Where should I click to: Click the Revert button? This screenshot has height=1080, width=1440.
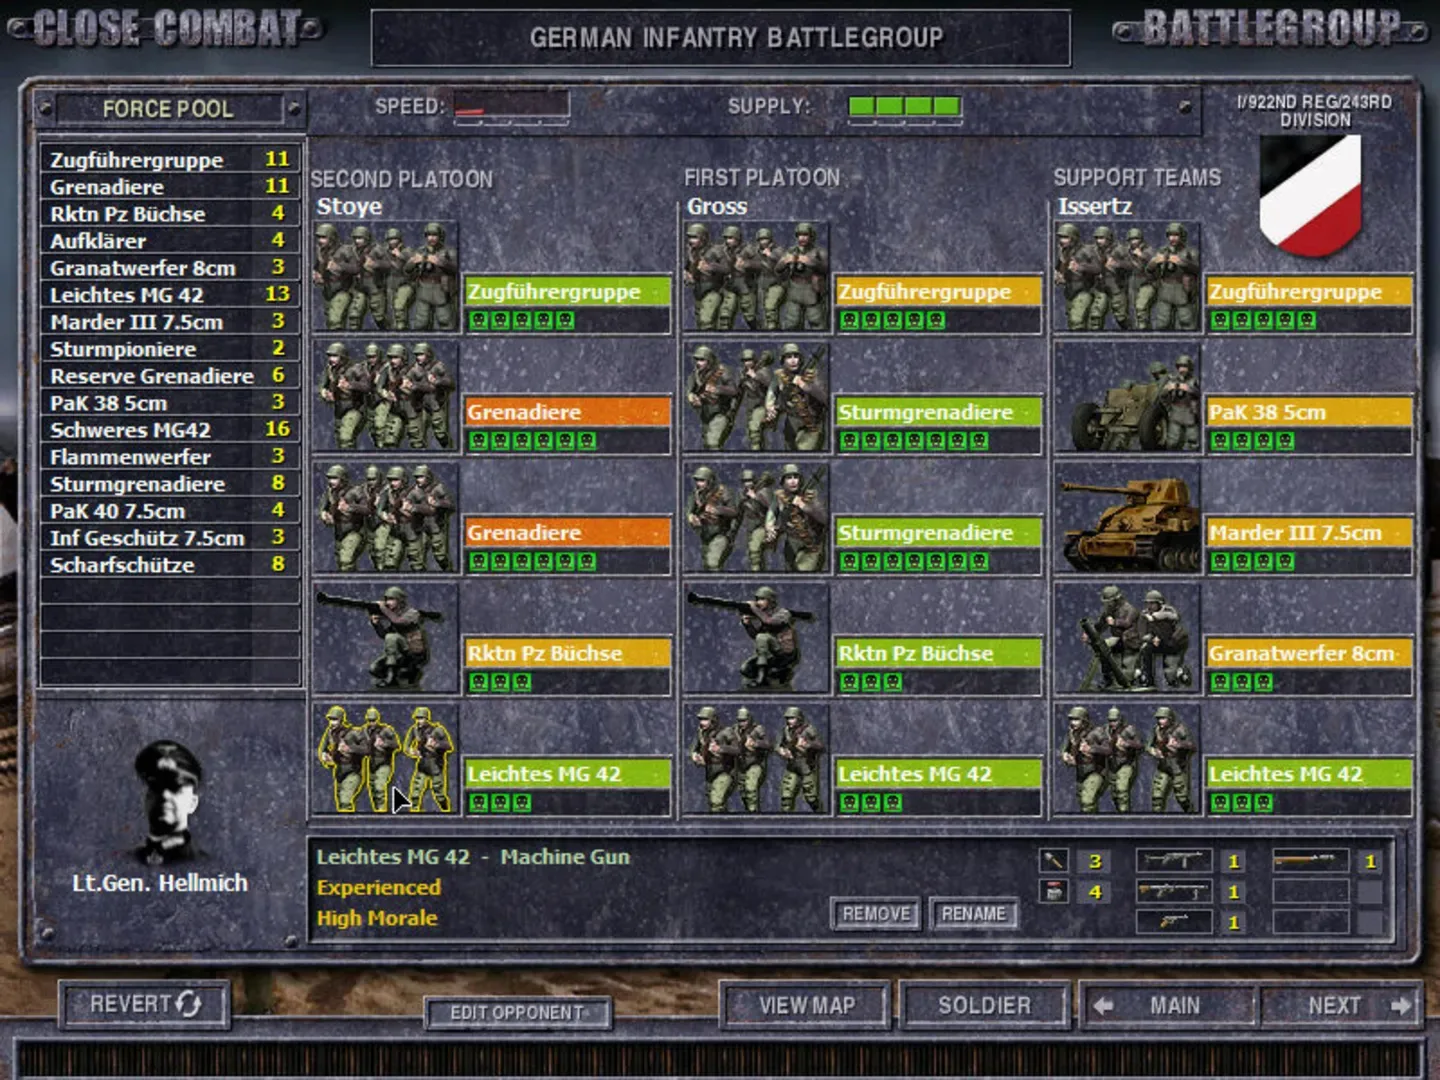[x=145, y=1004]
